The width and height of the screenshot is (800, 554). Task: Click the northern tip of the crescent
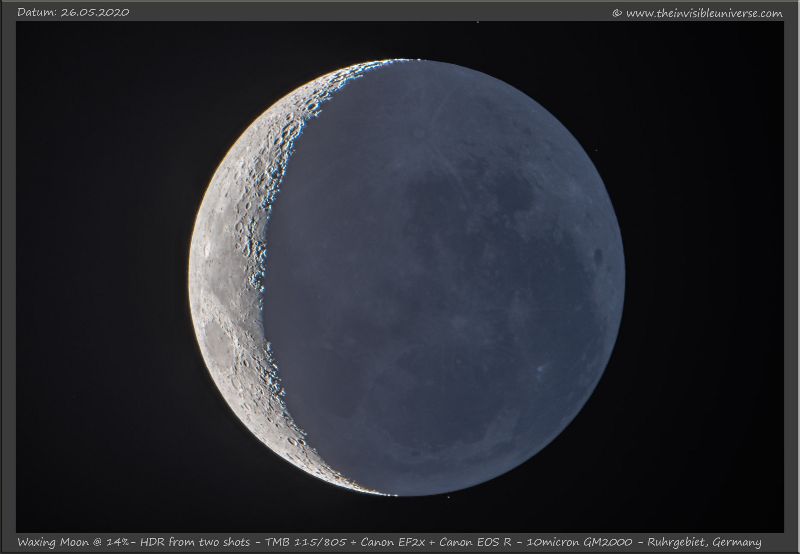395,62
